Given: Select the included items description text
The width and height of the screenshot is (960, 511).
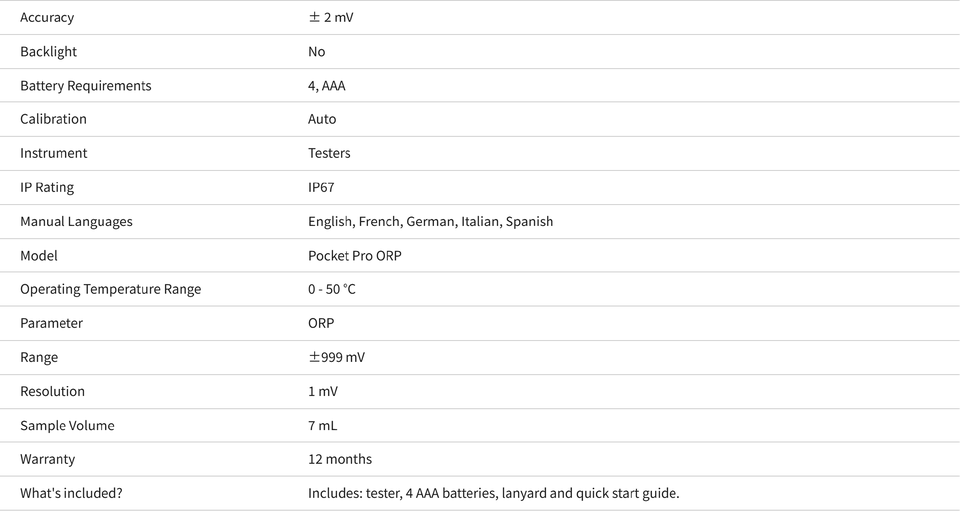Looking at the screenshot, I should pos(493,493).
